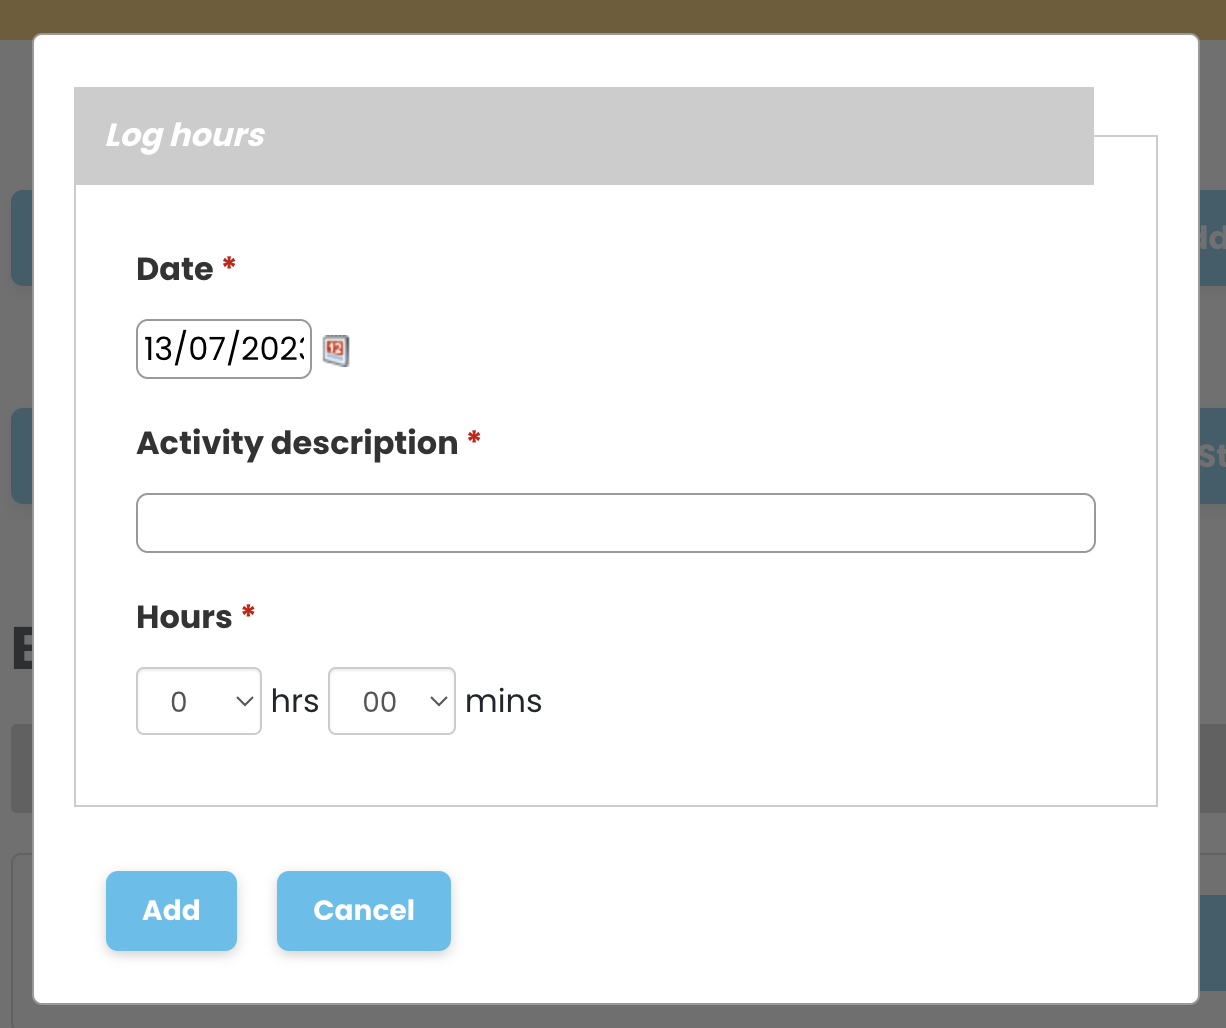
Task: Click the chevron arrow of hours select
Action: point(245,702)
